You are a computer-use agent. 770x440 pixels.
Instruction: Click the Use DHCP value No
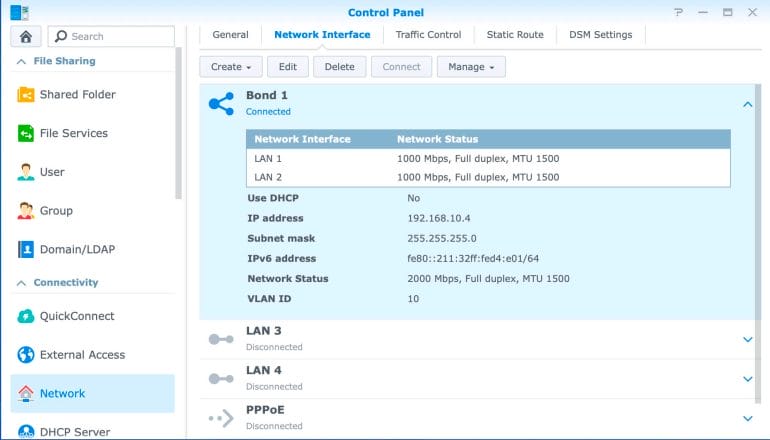pos(413,198)
